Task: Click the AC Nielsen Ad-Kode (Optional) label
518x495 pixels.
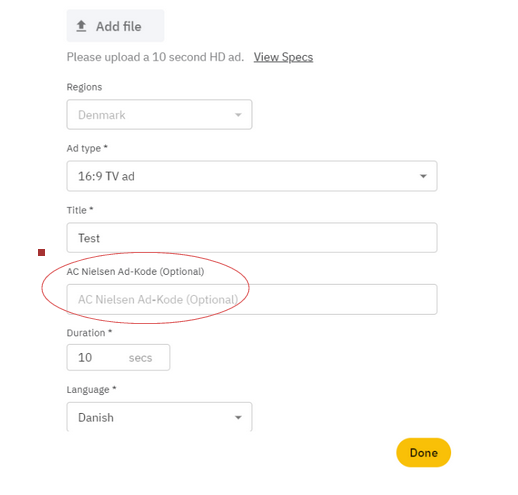Action: (135, 272)
